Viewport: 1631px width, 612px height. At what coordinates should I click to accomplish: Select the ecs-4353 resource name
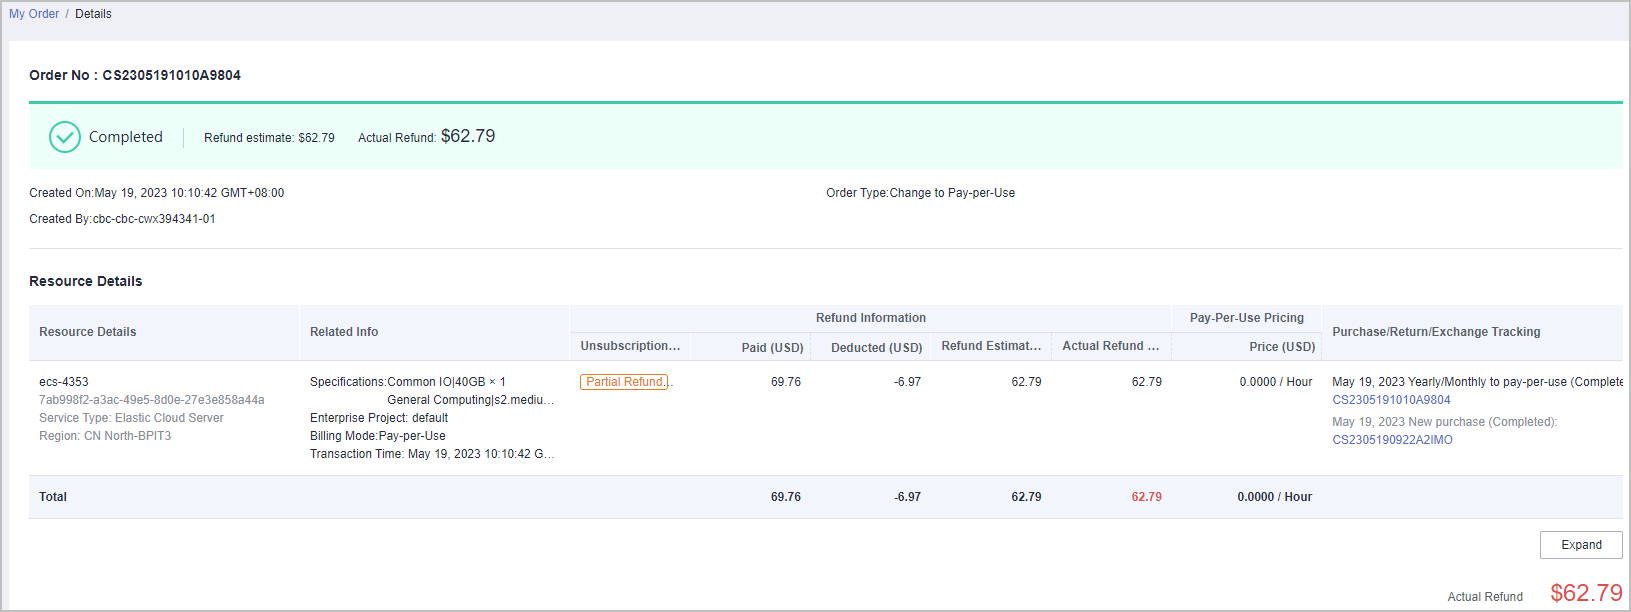pyautogui.click(x=64, y=382)
